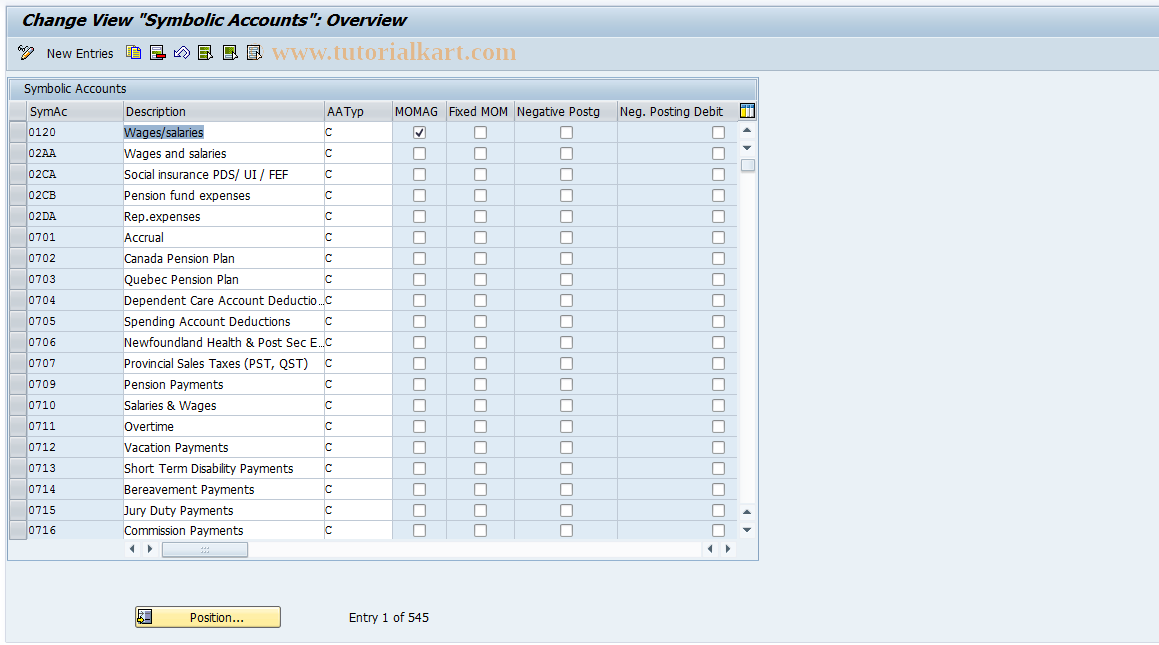Check Neg. Posting Debit for Vacation Payments

(x=718, y=448)
